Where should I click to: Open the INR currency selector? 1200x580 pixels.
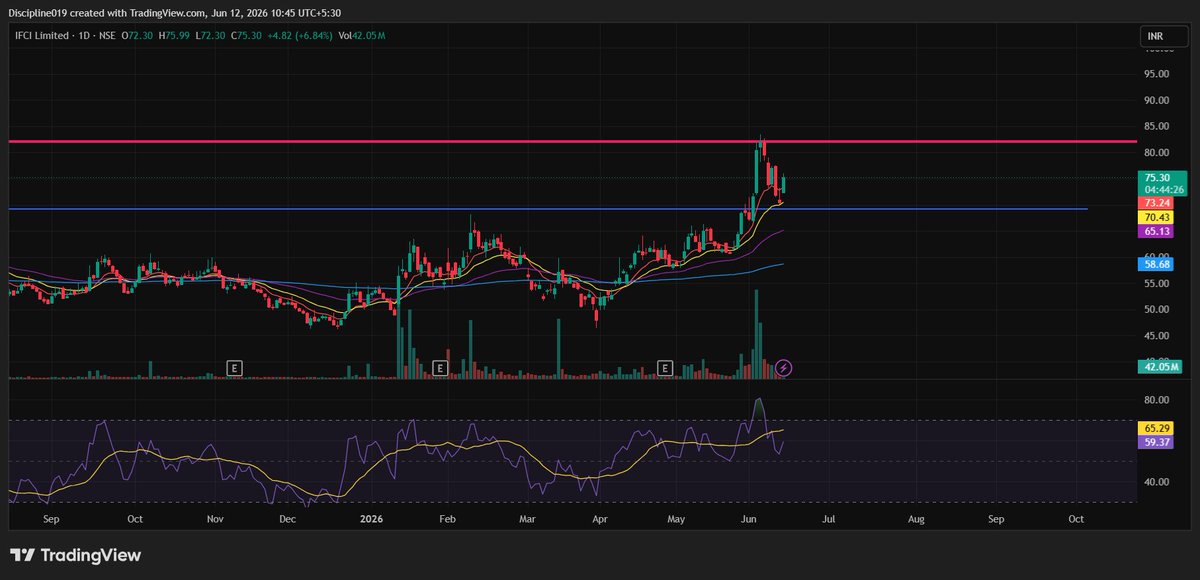(x=1163, y=37)
